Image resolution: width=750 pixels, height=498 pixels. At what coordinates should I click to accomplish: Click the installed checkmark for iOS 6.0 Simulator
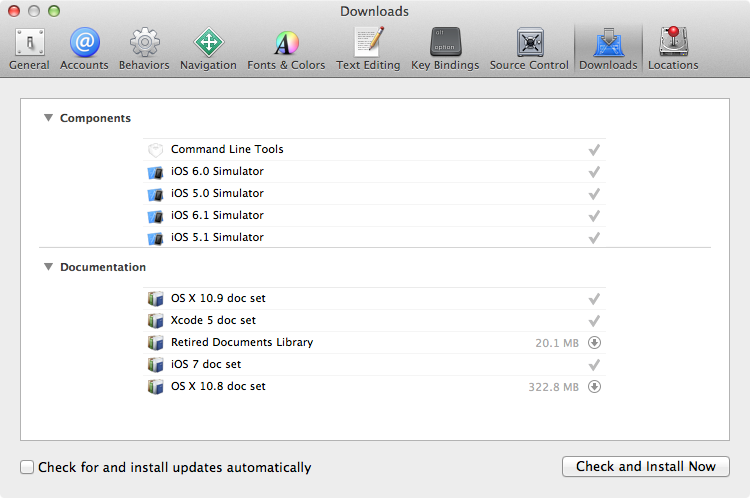[x=594, y=172]
